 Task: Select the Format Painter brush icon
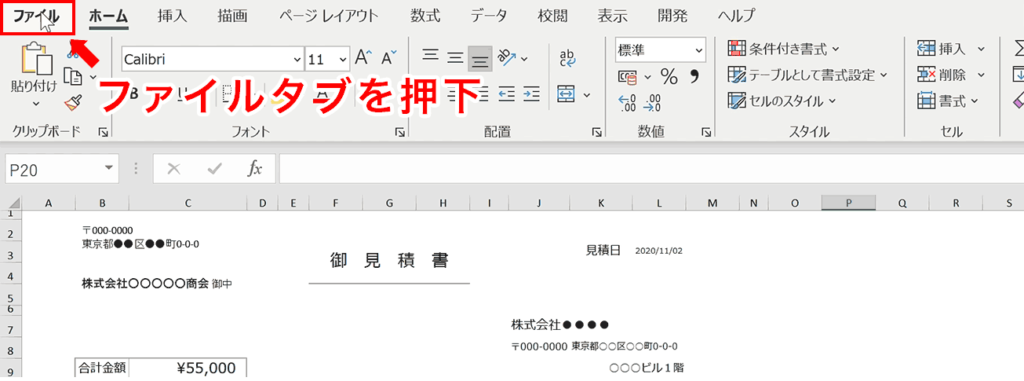click(73, 103)
